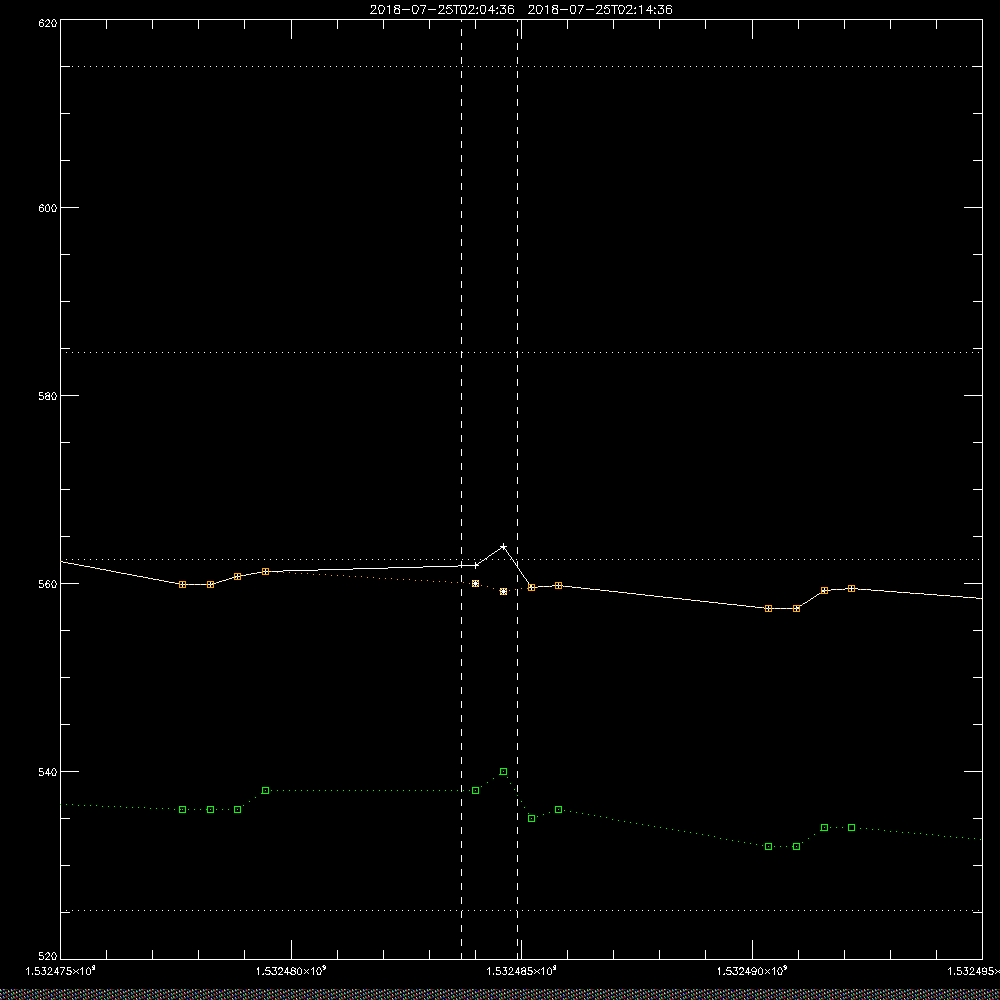The height and width of the screenshot is (1000, 1000).
Task: Click the end timestamp 2018-07-25T02:14:36 in title
Action: click(x=600, y=10)
